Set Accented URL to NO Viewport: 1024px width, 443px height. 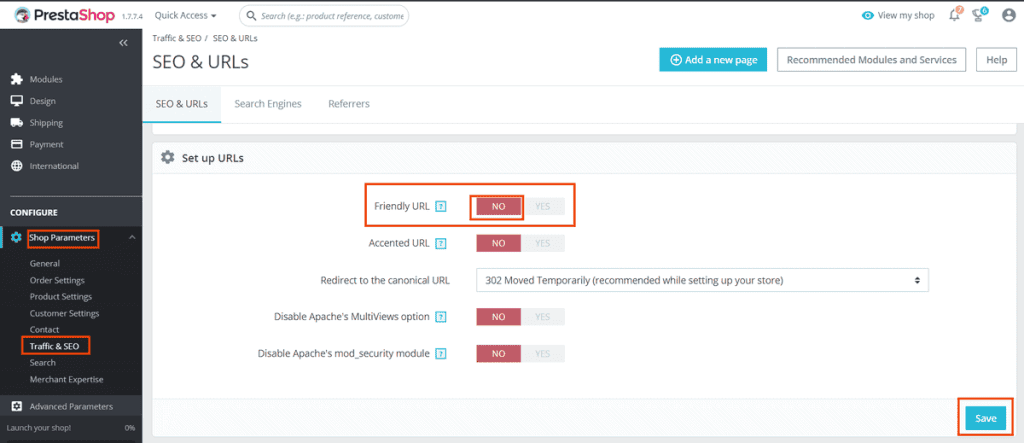coord(498,243)
